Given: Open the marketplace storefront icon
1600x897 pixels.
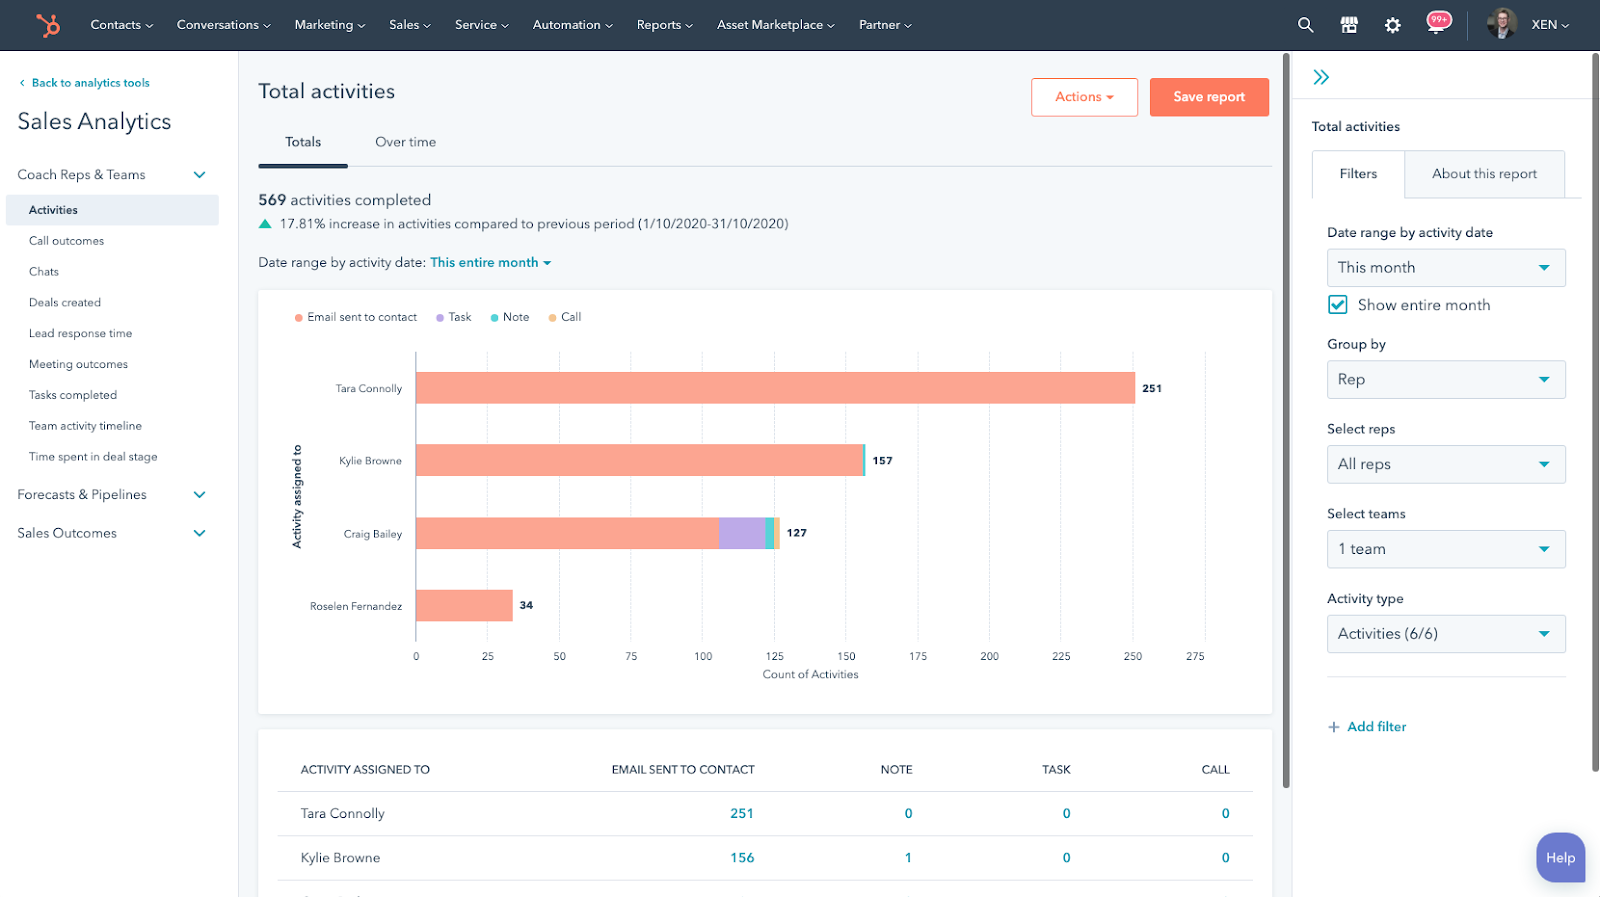Looking at the screenshot, I should point(1349,25).
